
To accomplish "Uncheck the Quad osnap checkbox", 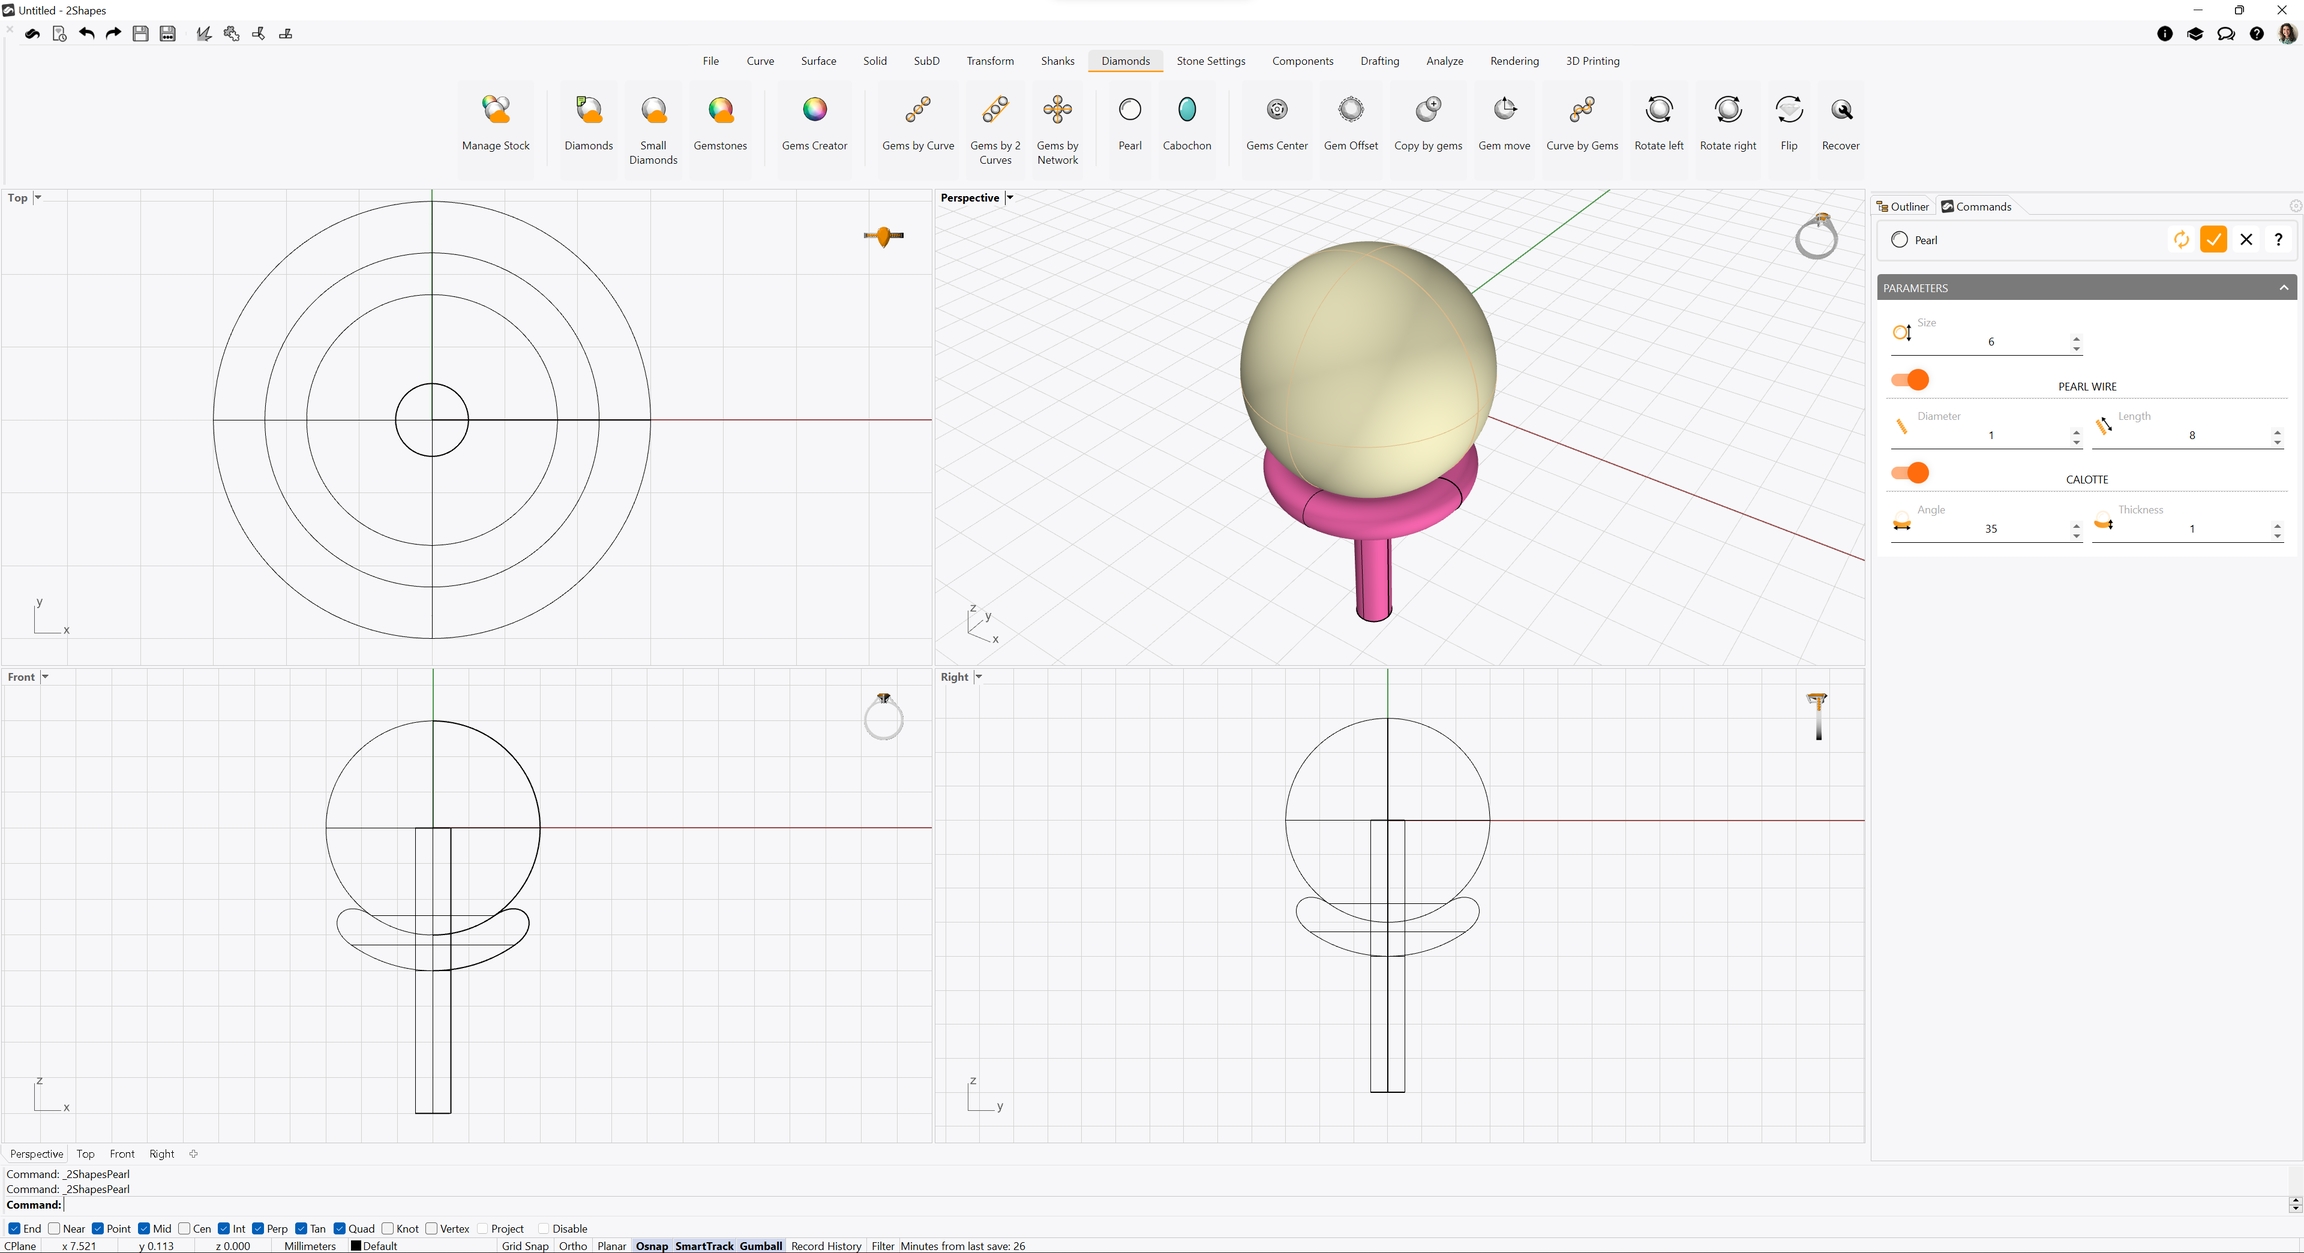I will (340, 1229).
